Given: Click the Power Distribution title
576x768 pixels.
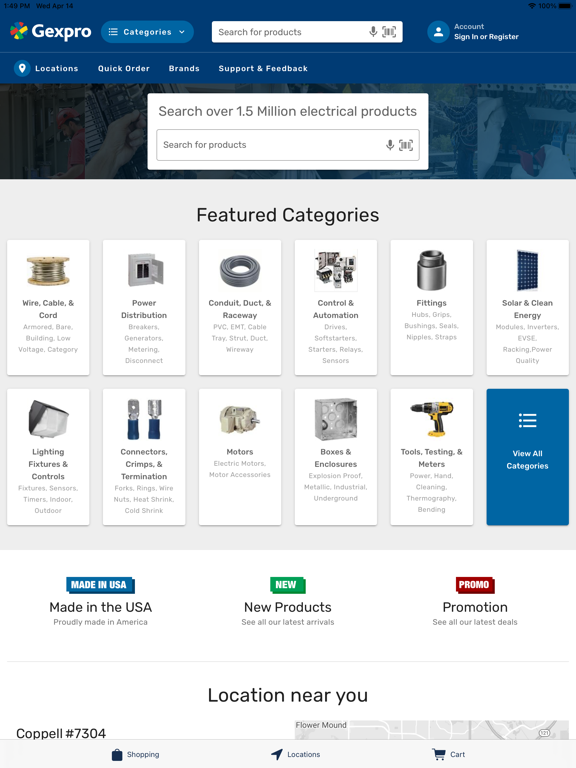Looking at the screenshot, I should (x=144, y=309).
